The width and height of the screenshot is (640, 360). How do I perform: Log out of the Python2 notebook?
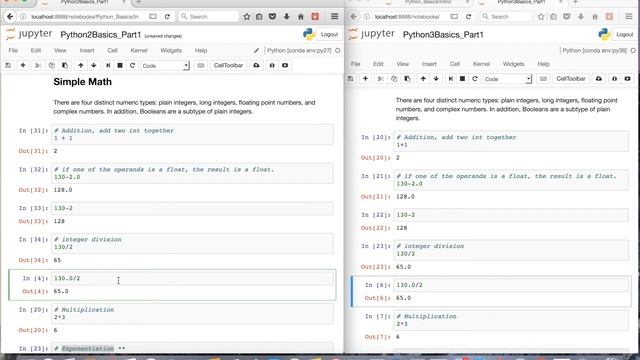329,35
